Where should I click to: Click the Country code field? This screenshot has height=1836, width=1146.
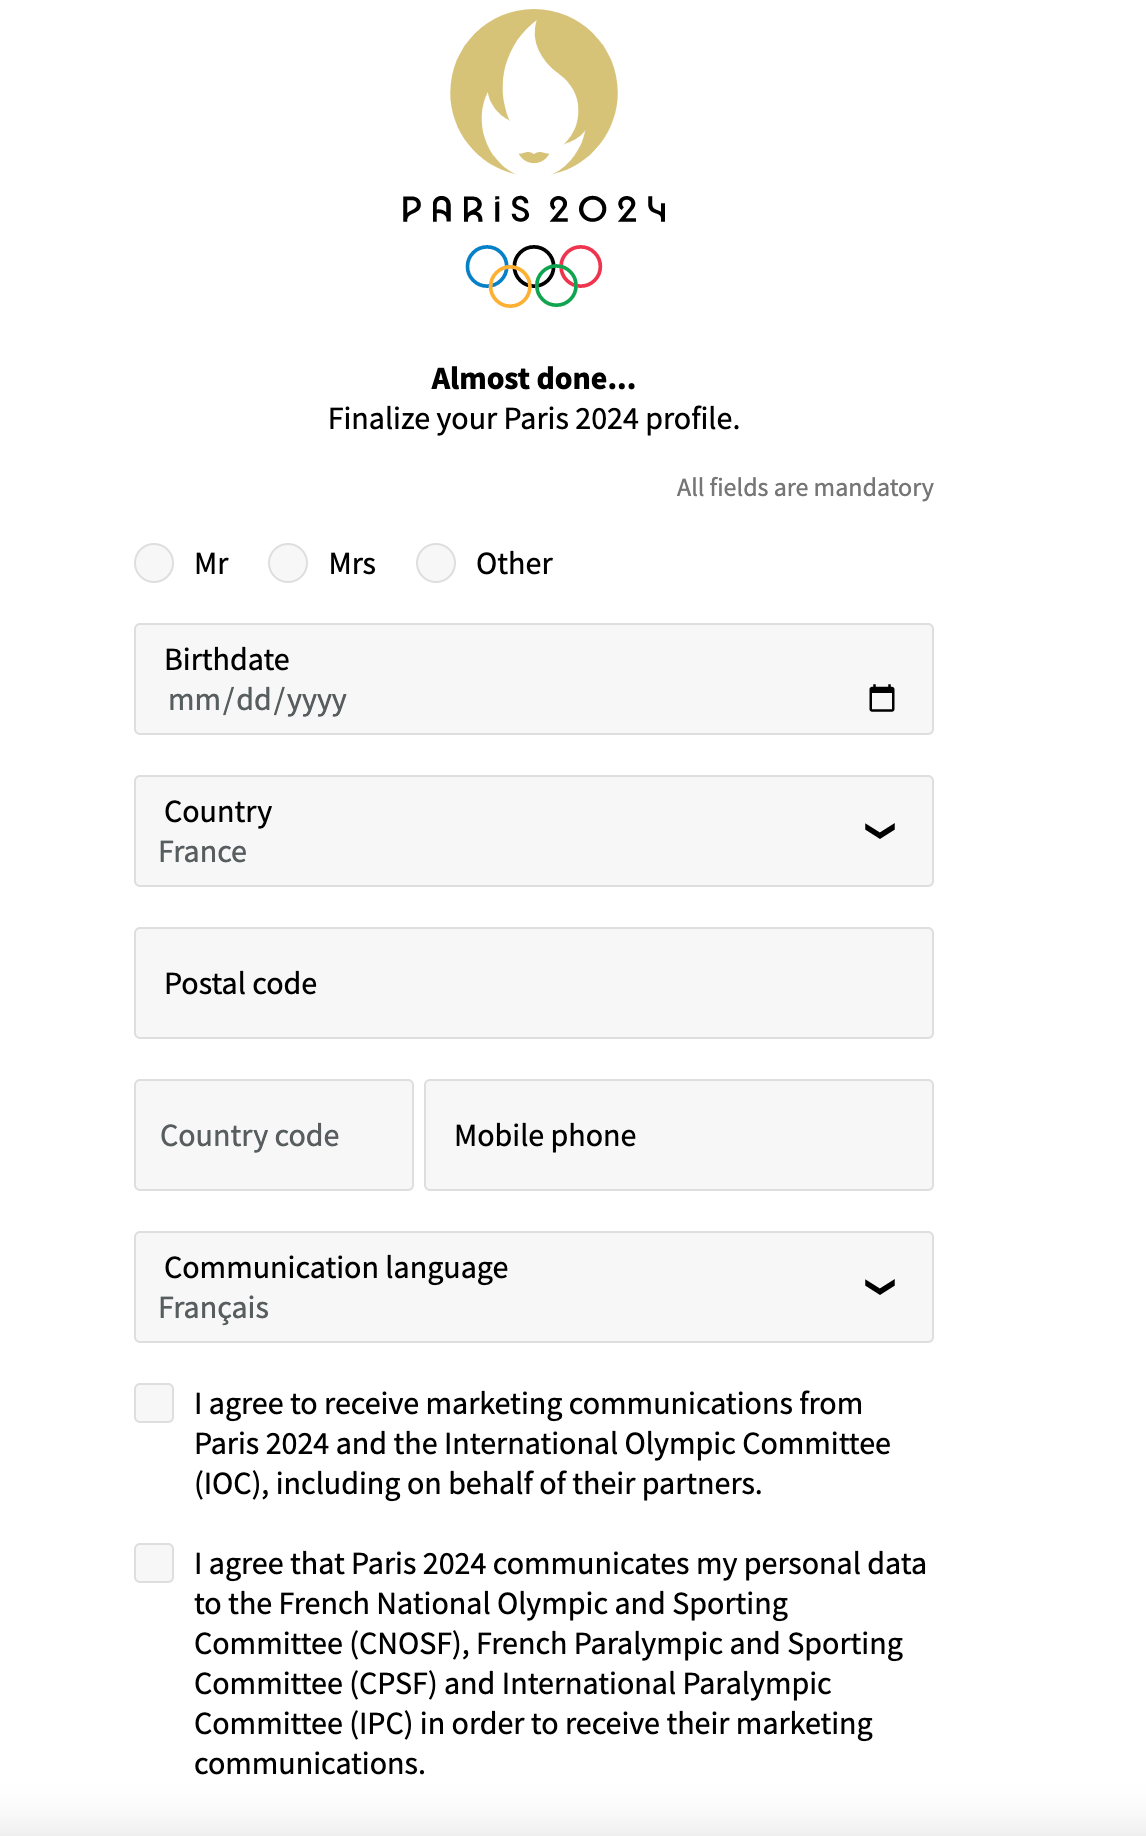pyautogui.click(x=274, y=1136)
